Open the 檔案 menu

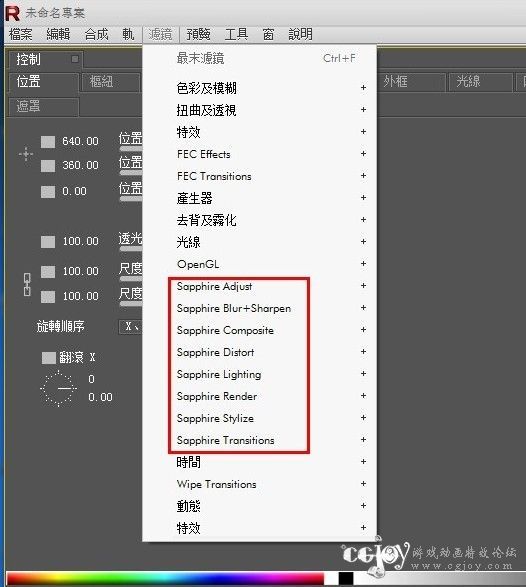click(x=21, y=34)
